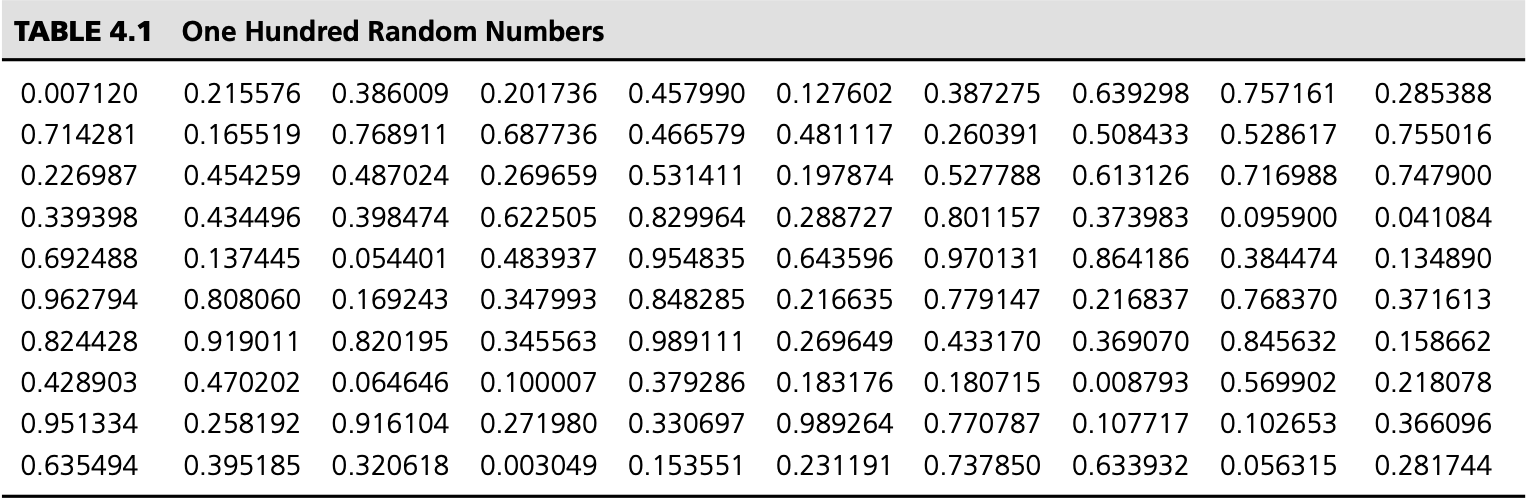Select the cell 0.454259
The image size is (1528, 500).
click(242, 177)
